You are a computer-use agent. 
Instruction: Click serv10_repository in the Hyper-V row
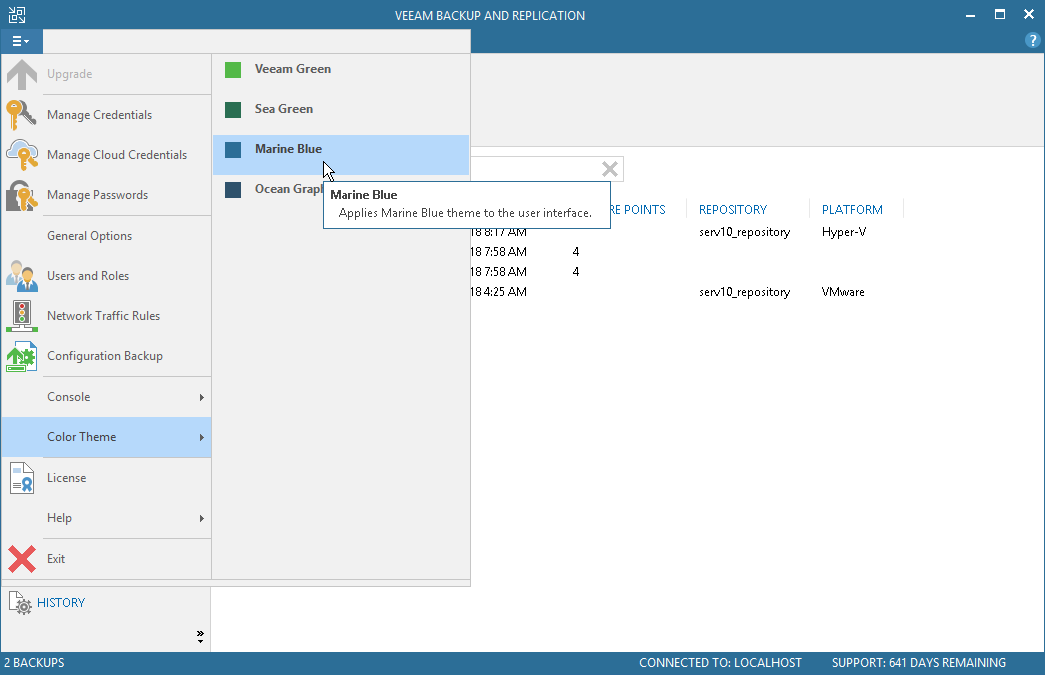744,232
